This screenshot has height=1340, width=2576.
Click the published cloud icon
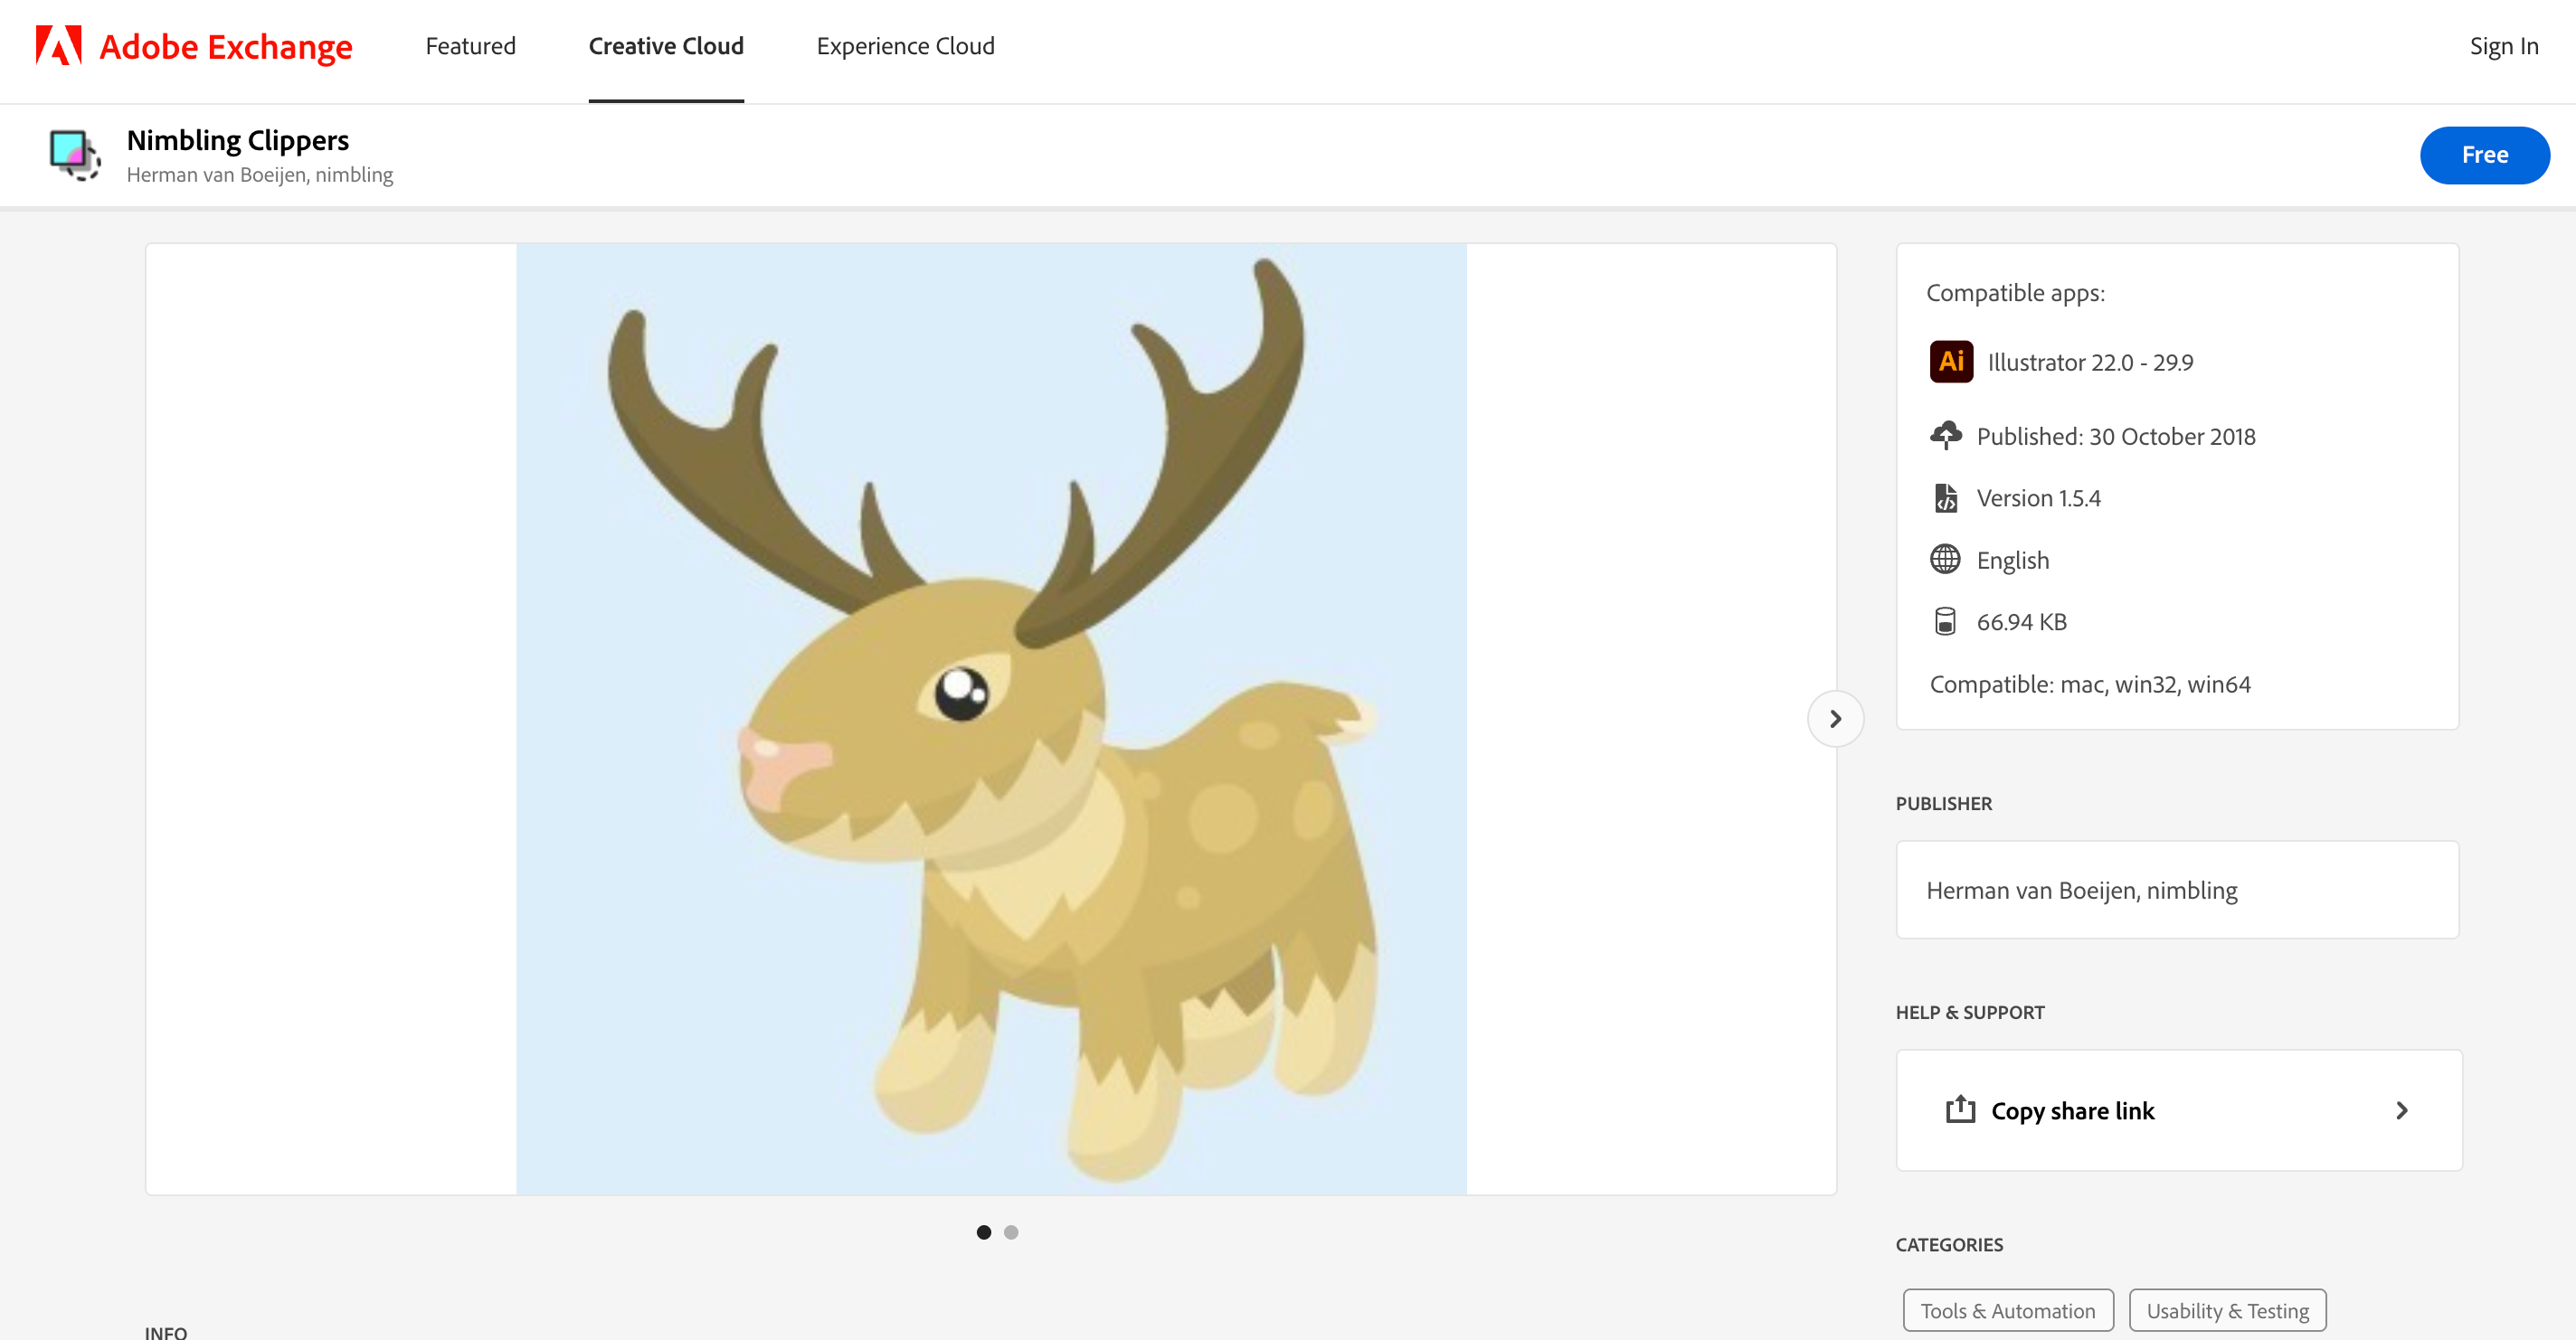coord(1946,435)
